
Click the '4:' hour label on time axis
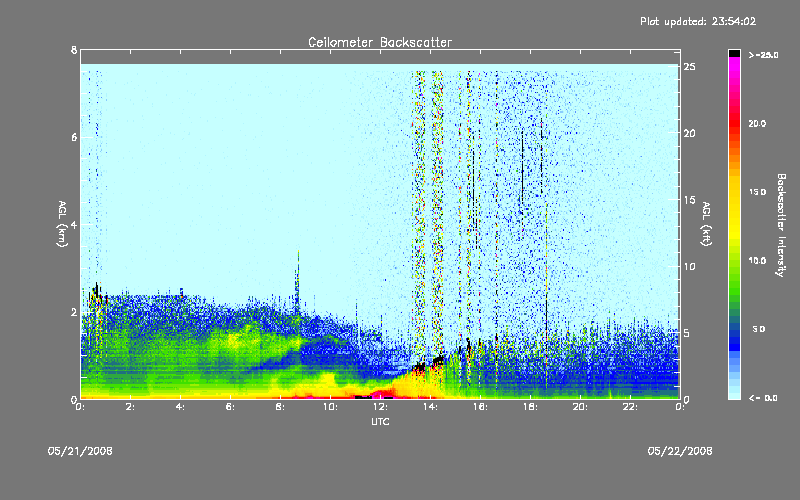point(181,407)
